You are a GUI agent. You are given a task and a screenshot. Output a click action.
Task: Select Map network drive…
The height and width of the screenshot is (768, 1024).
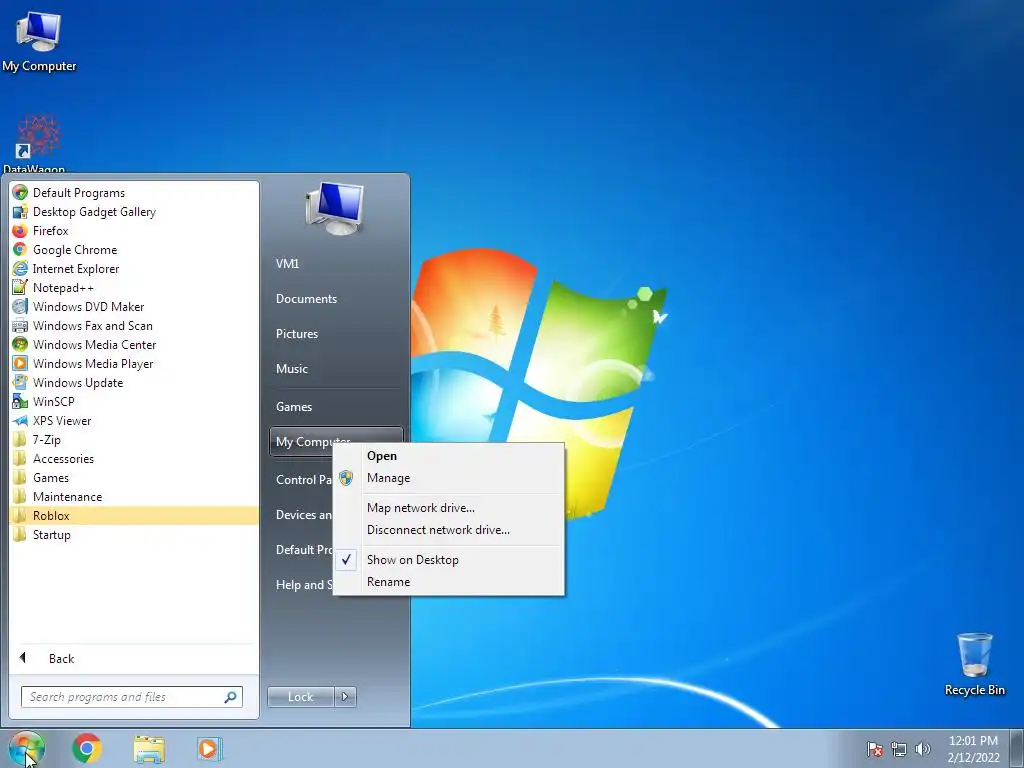[x=449, y=507]
